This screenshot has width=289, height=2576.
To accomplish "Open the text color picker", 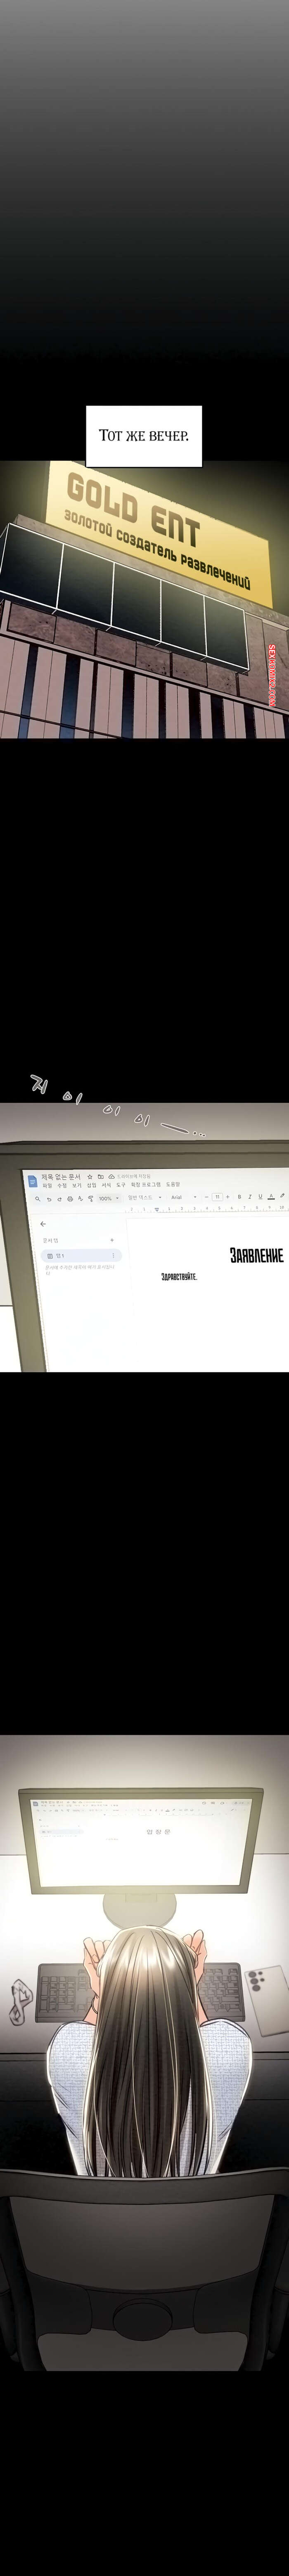I will 270,1197.
